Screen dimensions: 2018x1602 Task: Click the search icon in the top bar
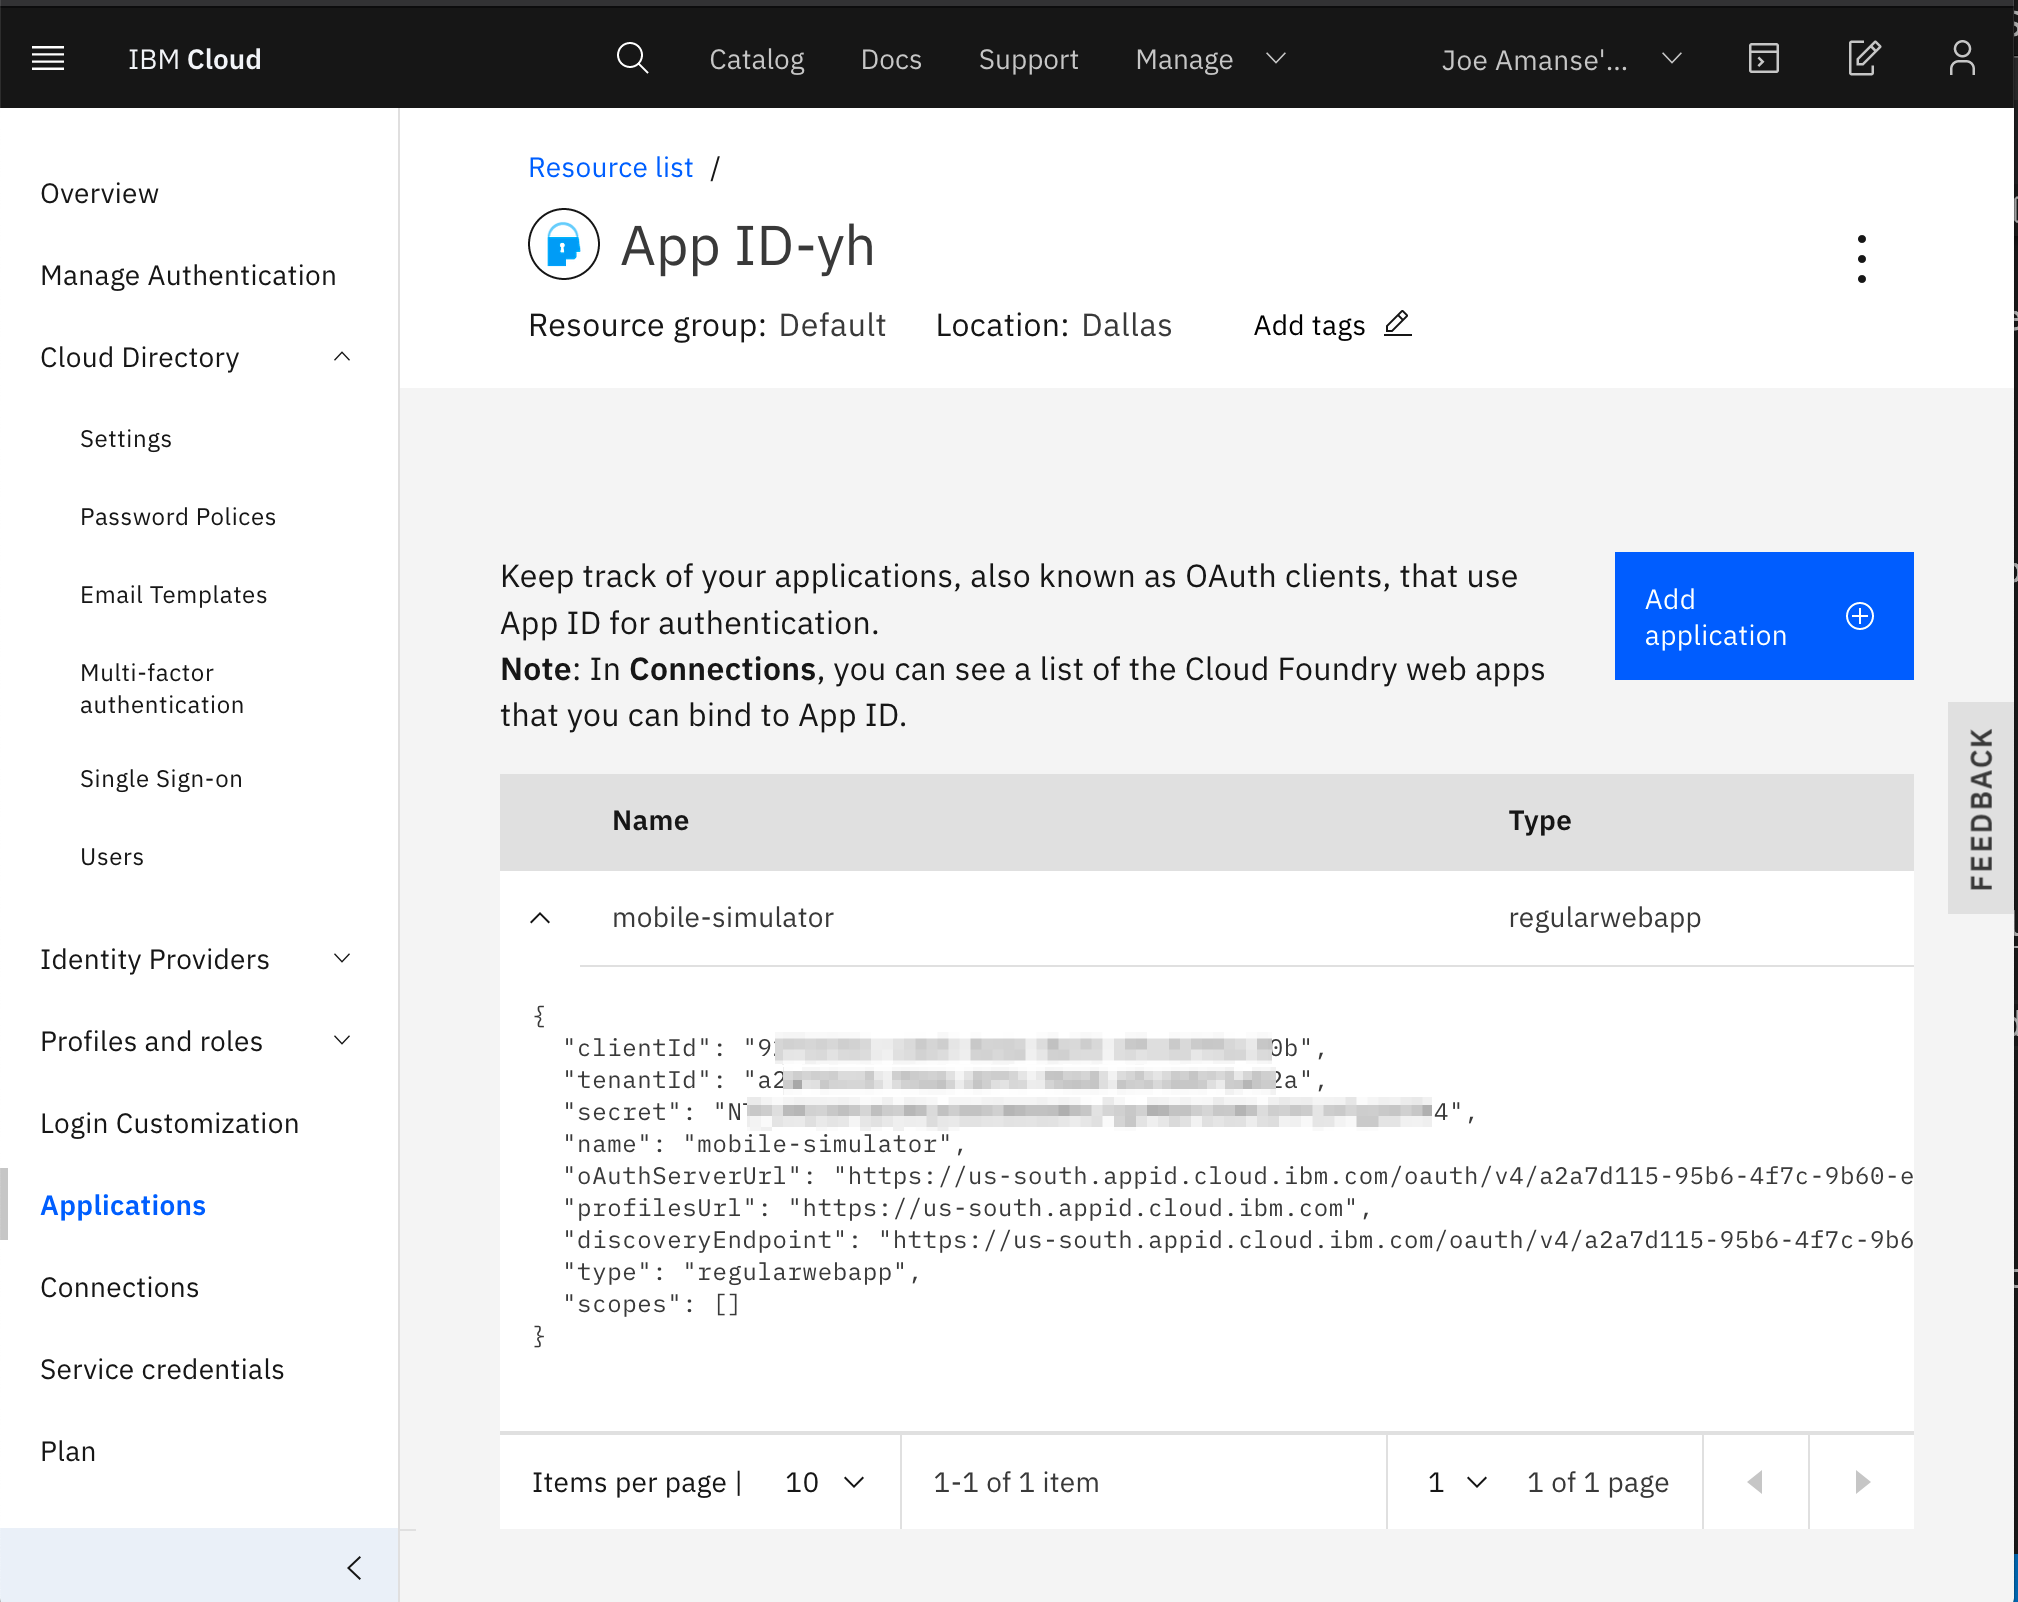[632, 57]
